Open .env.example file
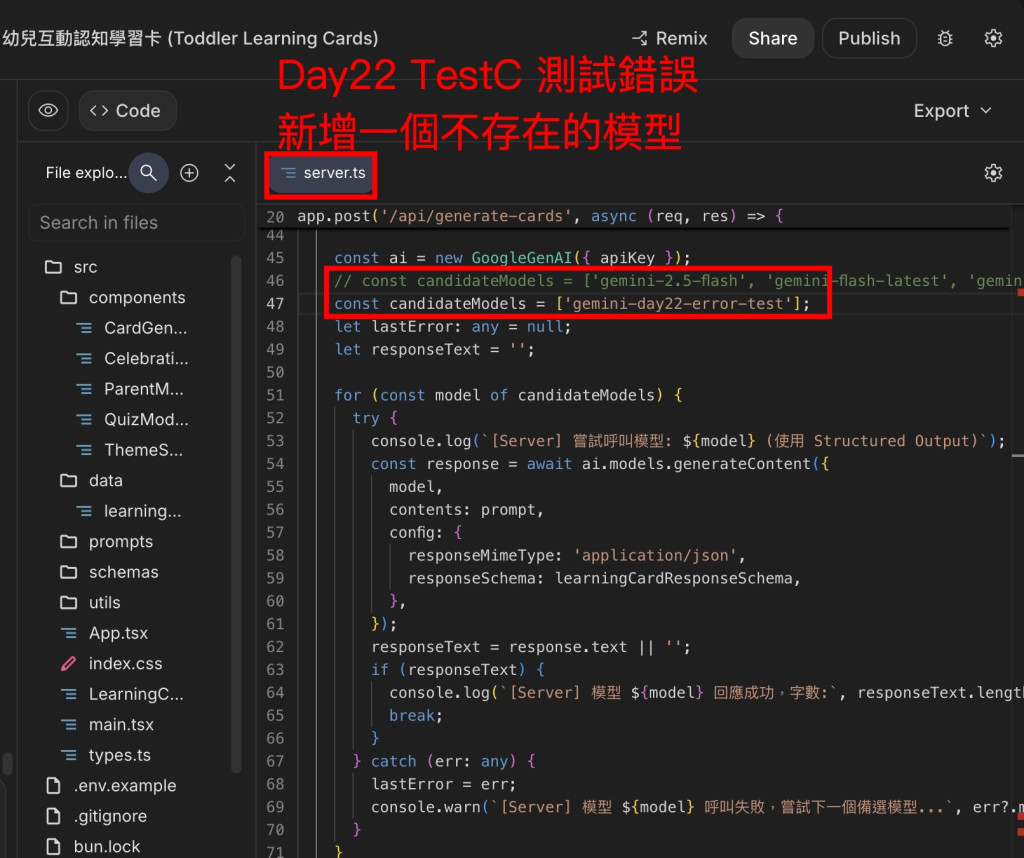1024x858 pixels. (110, 786)
